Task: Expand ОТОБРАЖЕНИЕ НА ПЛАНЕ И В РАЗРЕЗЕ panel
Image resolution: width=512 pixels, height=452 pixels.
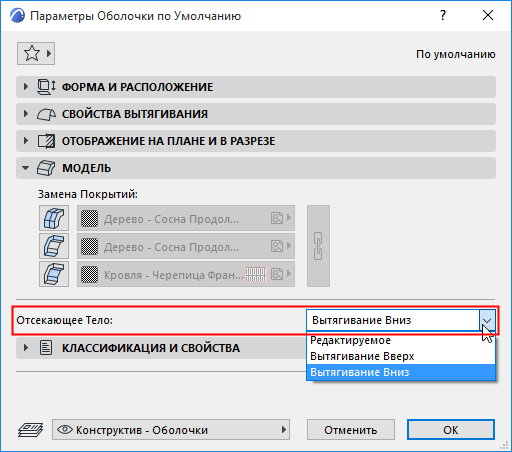Action: pos(256,141)
